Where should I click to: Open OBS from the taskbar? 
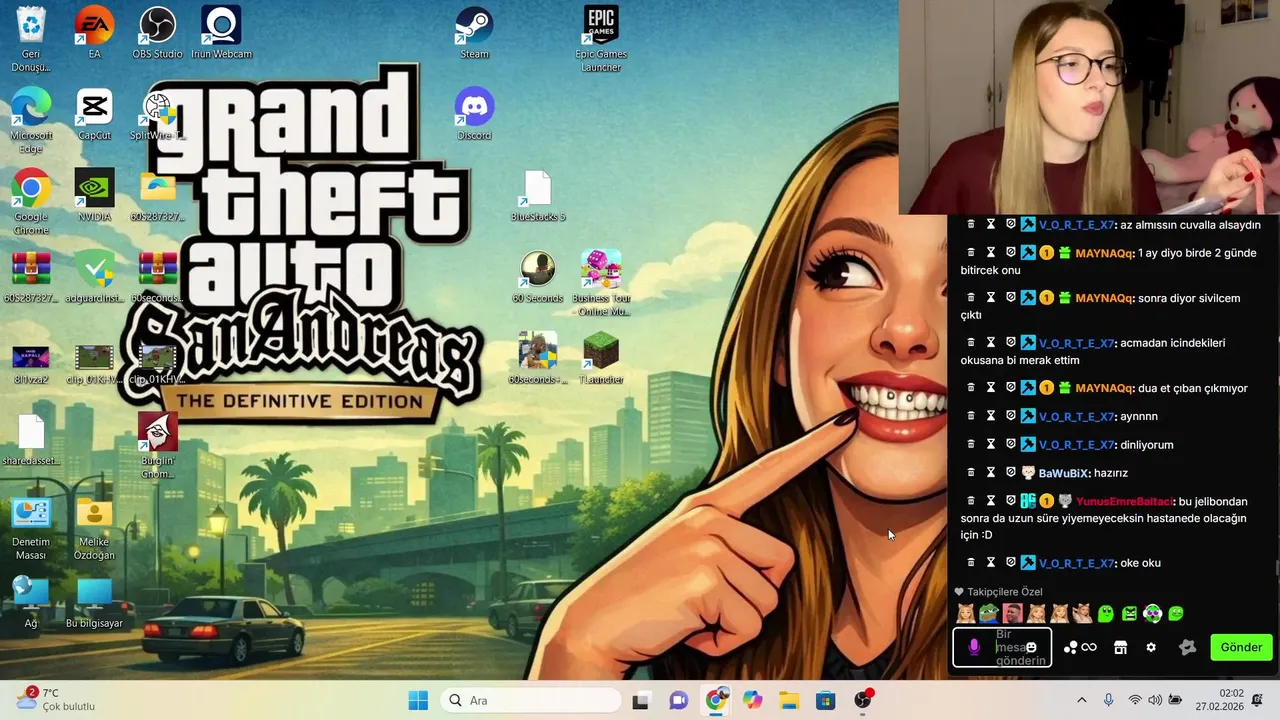pos(863,700)
